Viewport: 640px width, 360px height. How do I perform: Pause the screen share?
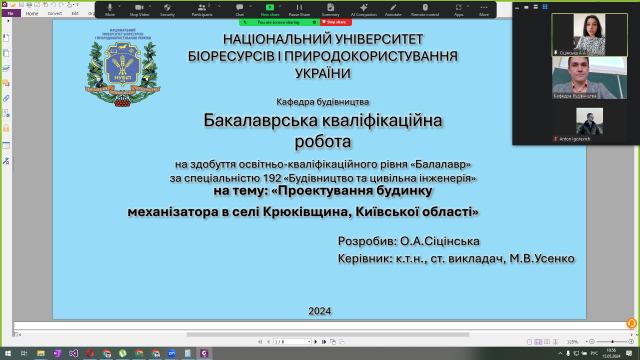coord(299,10)
